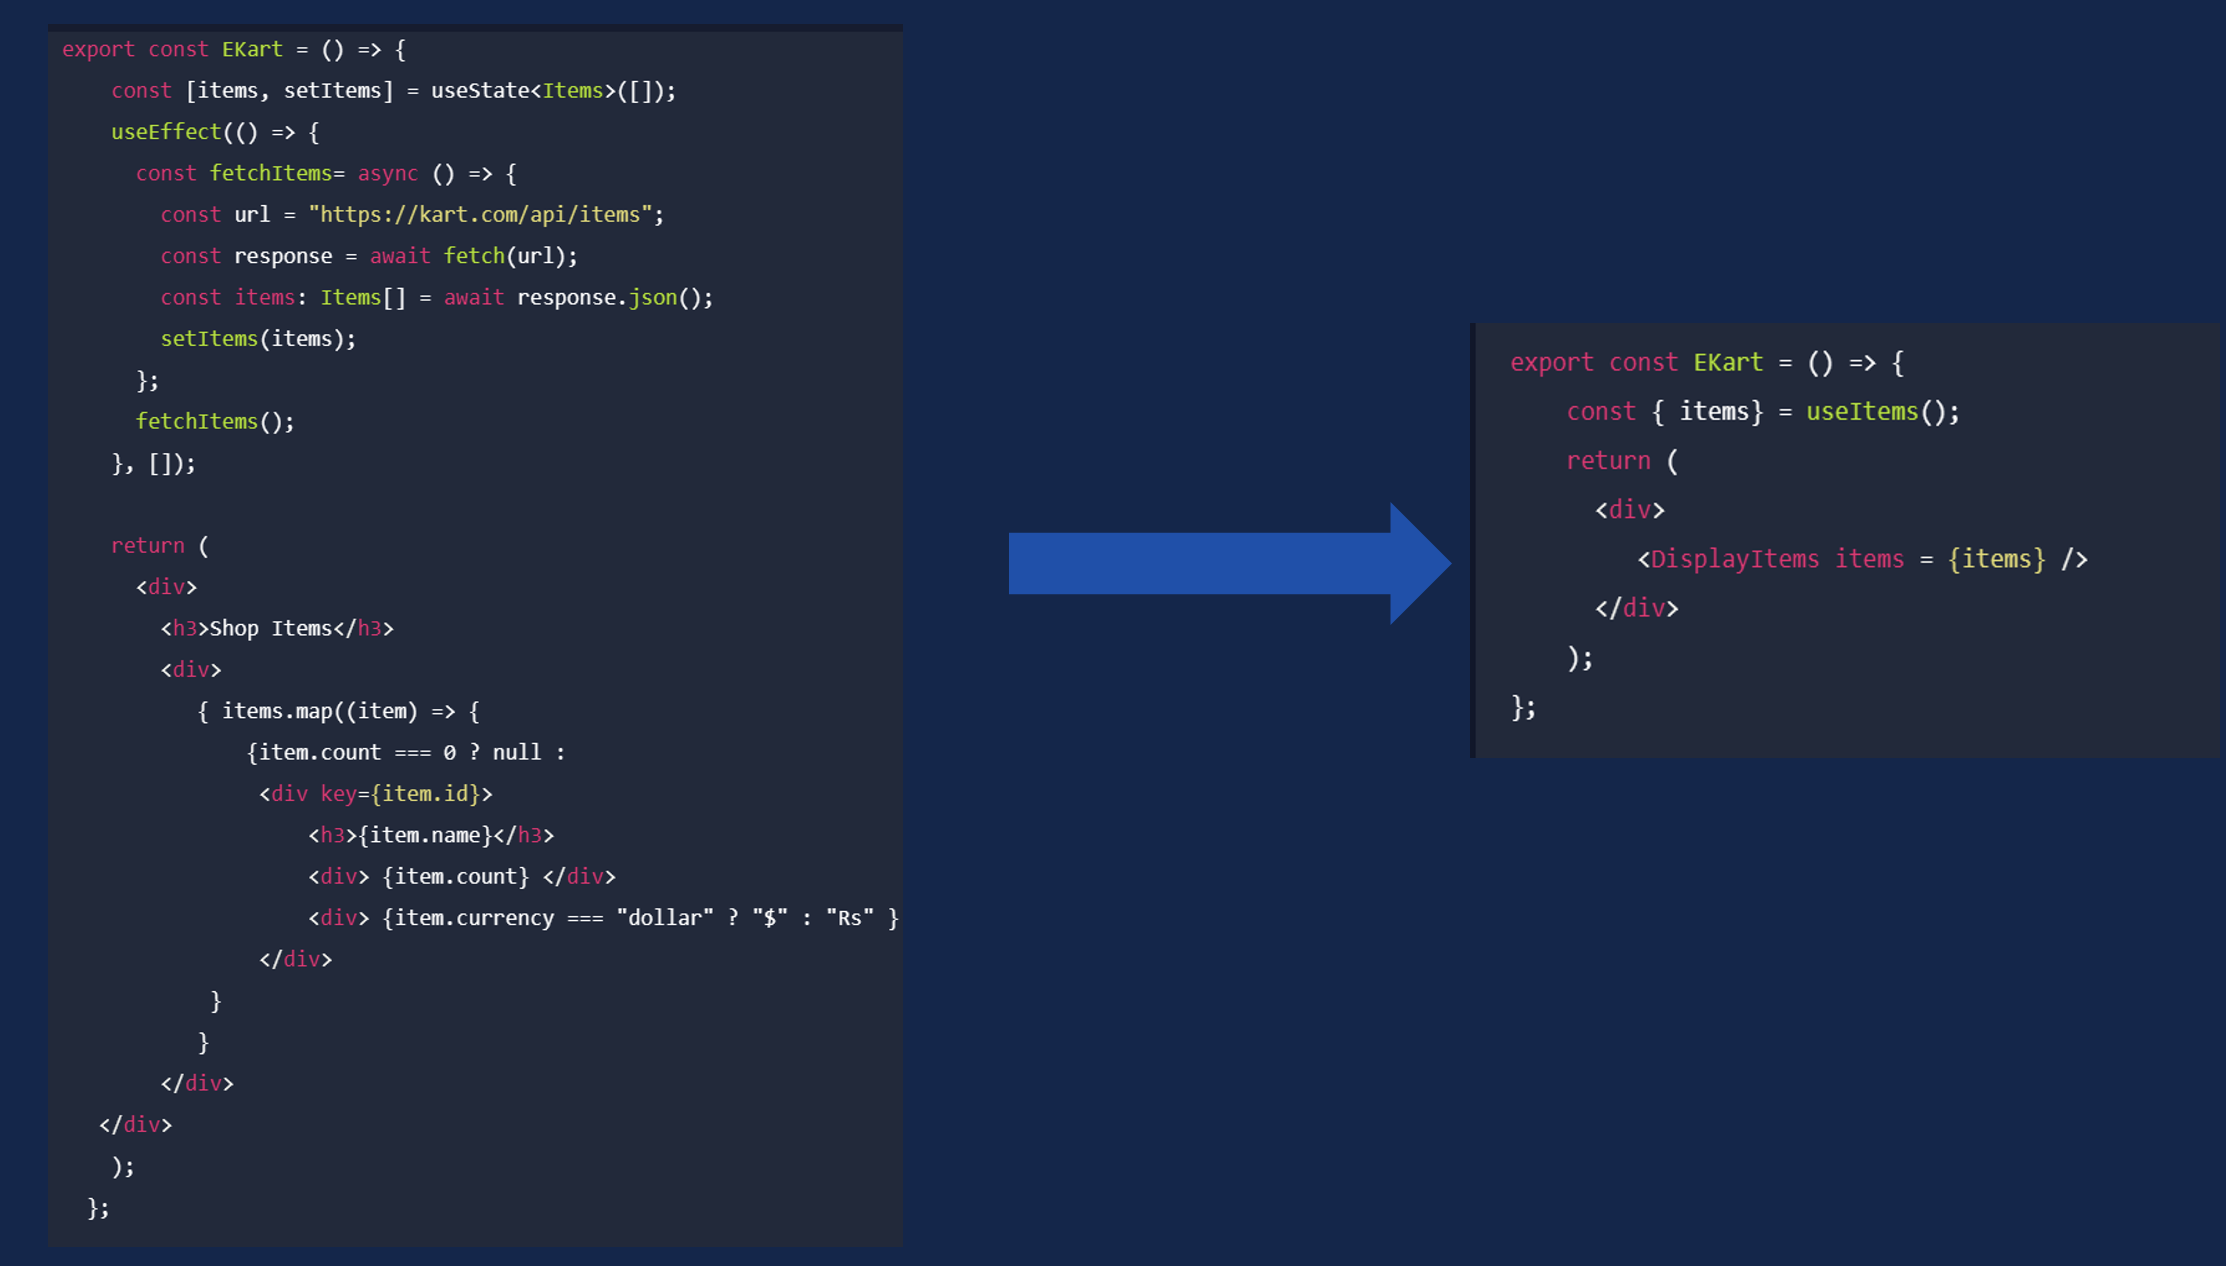The image size is (2226, 1266).
Task: Click the fetchItems() invocation line
Action: (x=215, y=421)
